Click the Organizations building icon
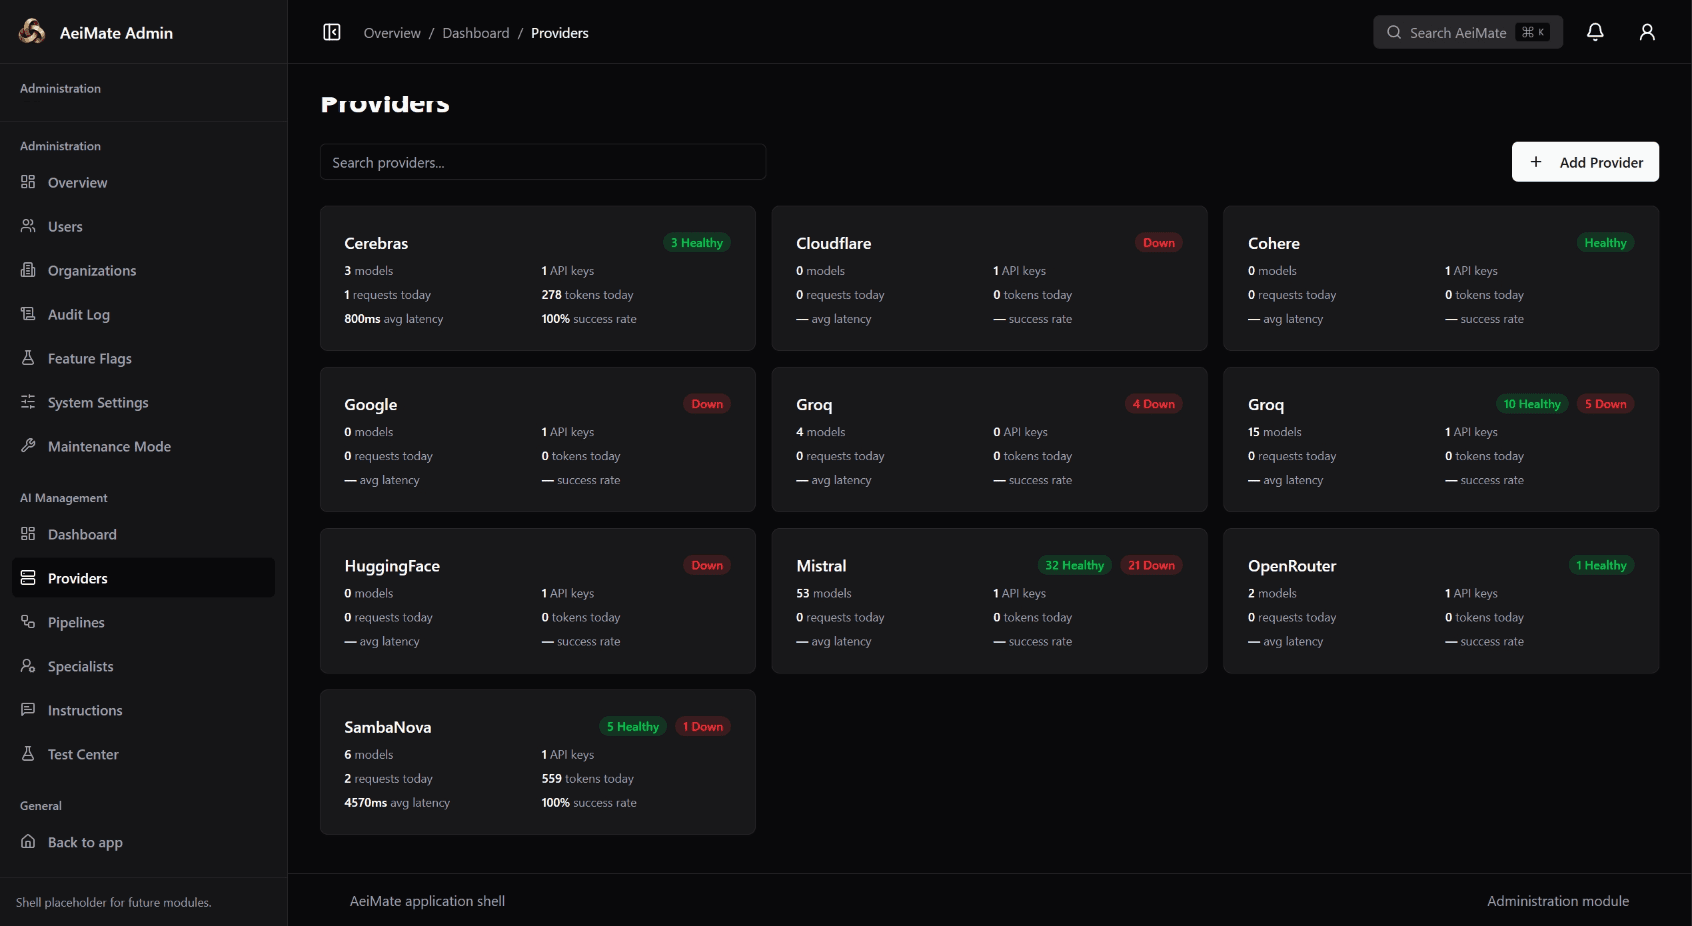Screen dimensions: 1692x926 28,270
